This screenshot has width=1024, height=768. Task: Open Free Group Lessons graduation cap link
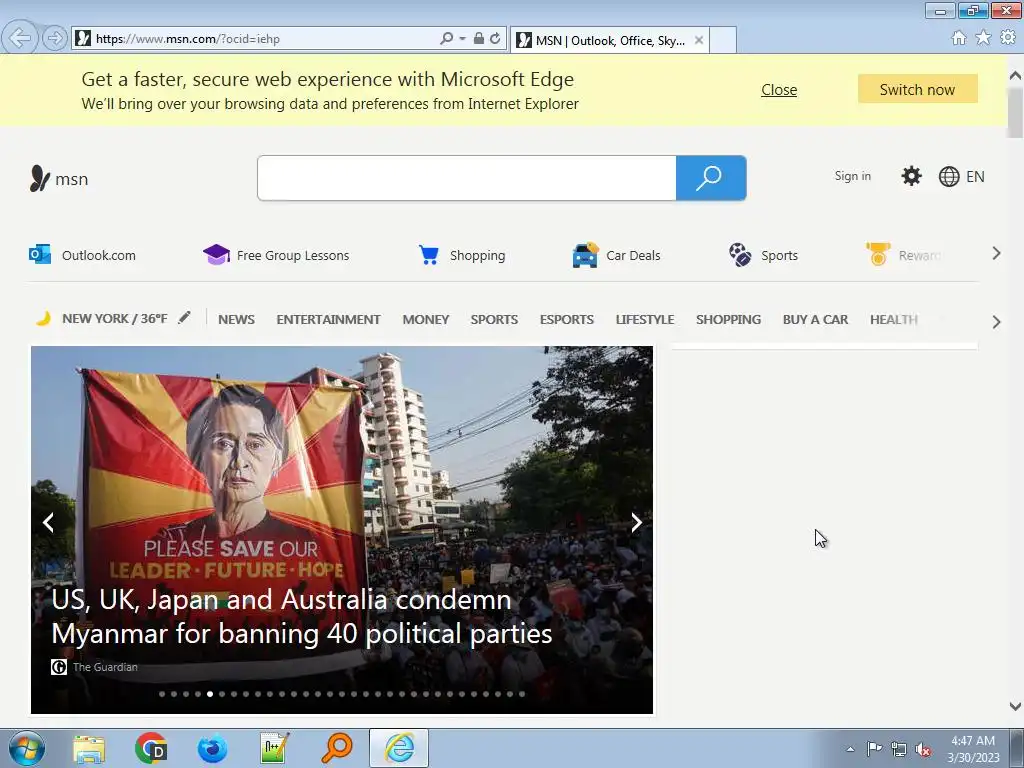click(276, 255)
